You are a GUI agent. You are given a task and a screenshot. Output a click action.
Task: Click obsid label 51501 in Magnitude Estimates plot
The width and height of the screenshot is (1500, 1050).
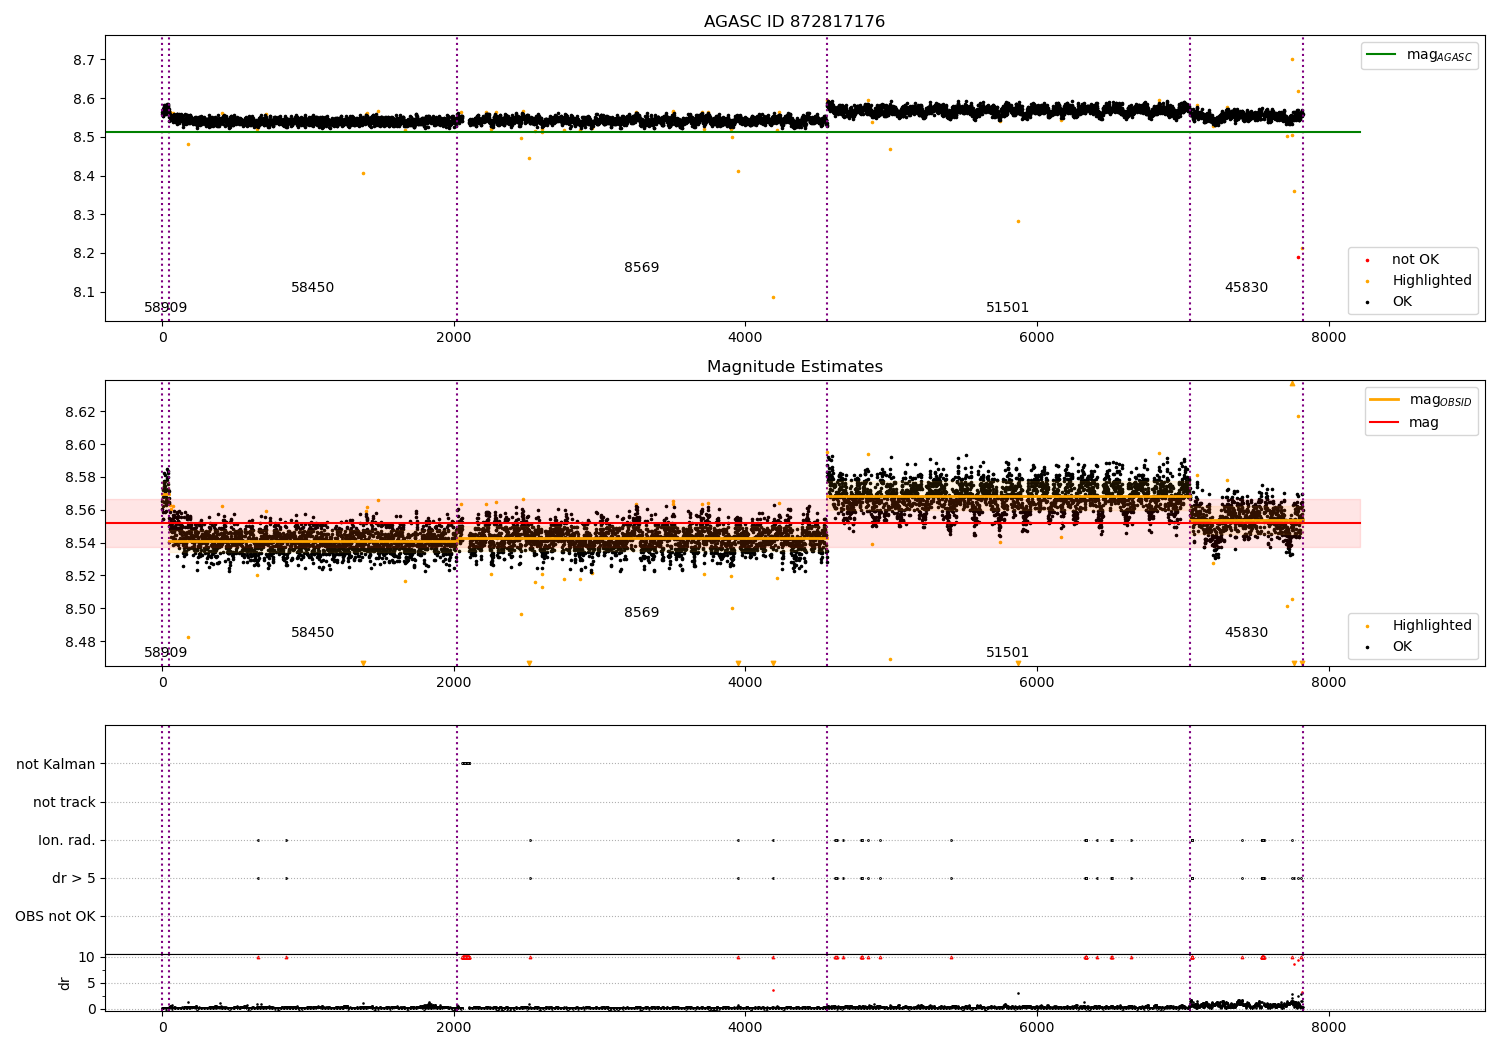pos(1007,653)
